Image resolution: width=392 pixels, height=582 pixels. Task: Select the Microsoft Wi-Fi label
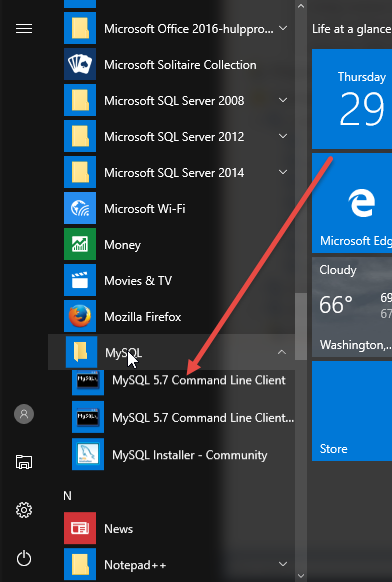click(x=144, y=209)
